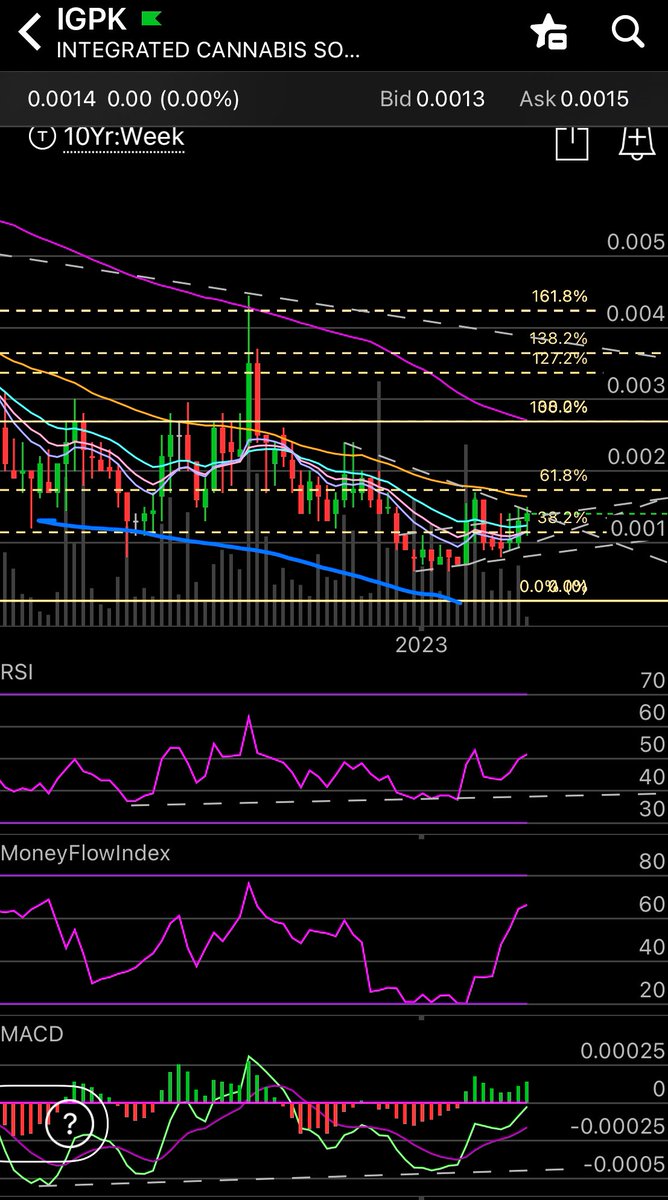Tap the MACD -0.00025 axis label
Screen dimensions: 668x1200
tap(619, 1127)
